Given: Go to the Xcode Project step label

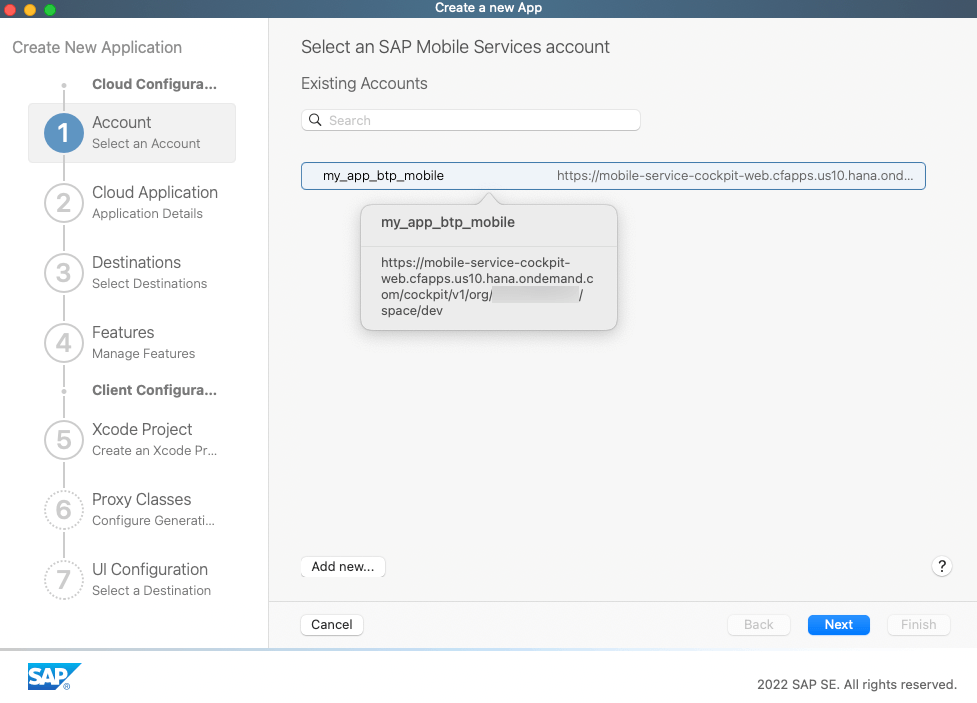Looking at the screenshot, I should click(x=142, y=429).
